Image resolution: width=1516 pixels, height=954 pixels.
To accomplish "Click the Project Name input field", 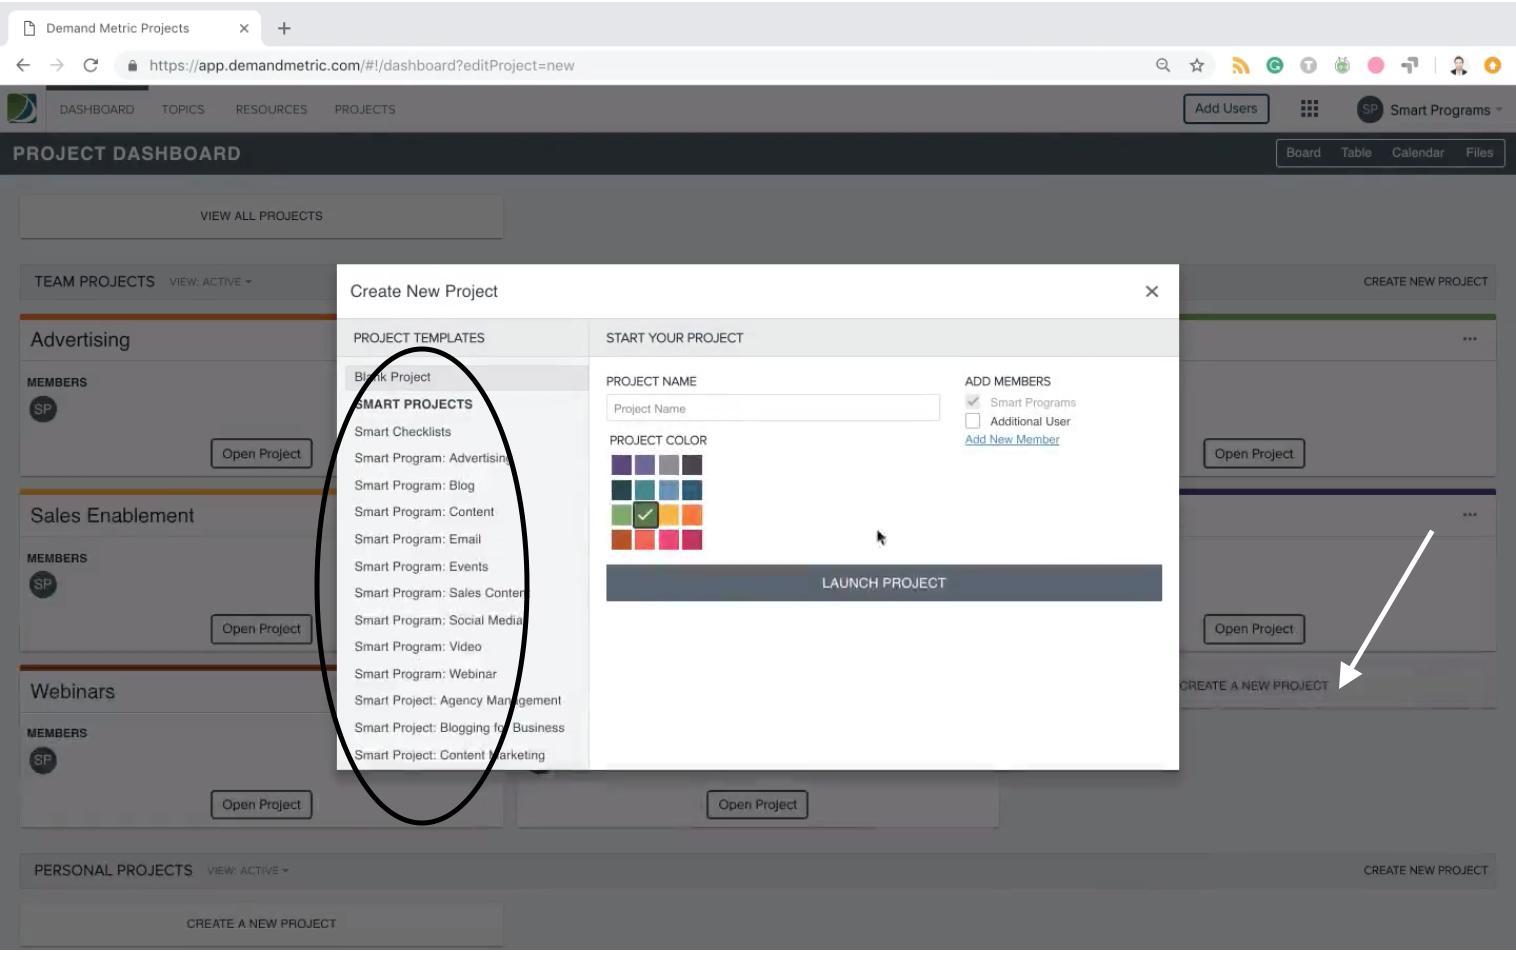I will [x=773, y=408].
